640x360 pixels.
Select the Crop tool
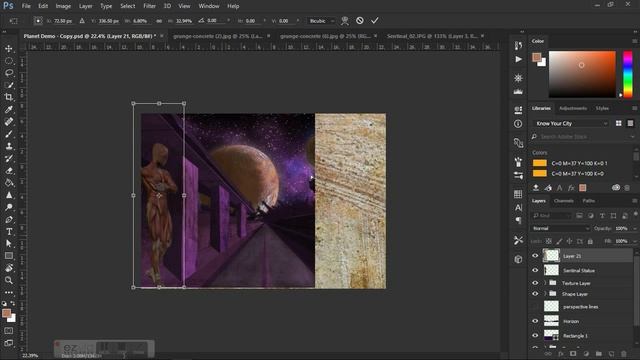[9, 97]
